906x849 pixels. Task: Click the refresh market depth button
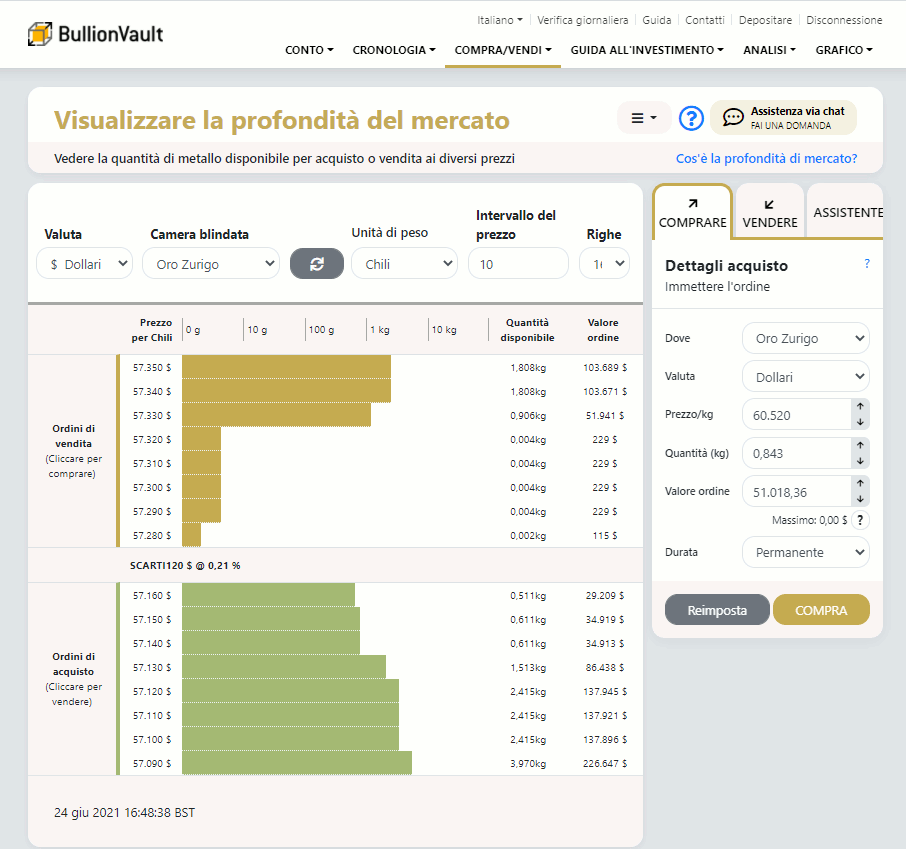317,263
